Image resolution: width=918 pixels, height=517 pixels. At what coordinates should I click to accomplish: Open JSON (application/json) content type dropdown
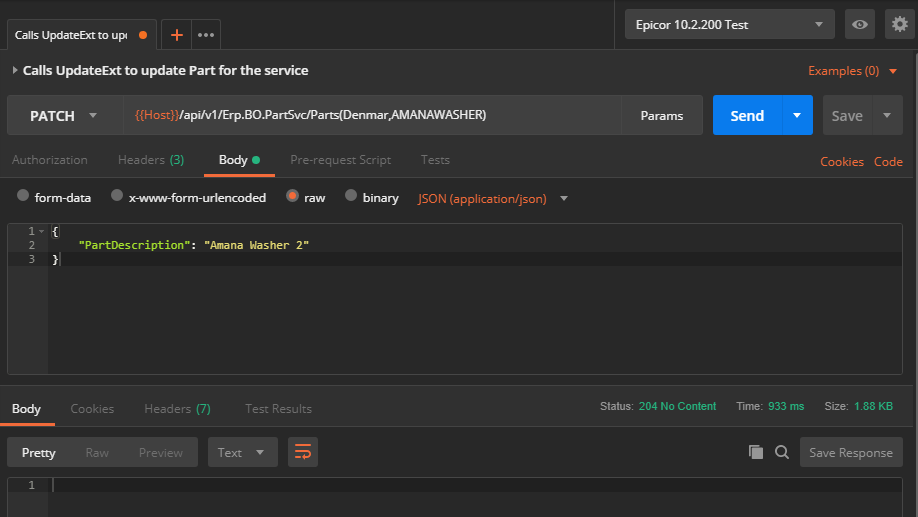pos(493,198)
